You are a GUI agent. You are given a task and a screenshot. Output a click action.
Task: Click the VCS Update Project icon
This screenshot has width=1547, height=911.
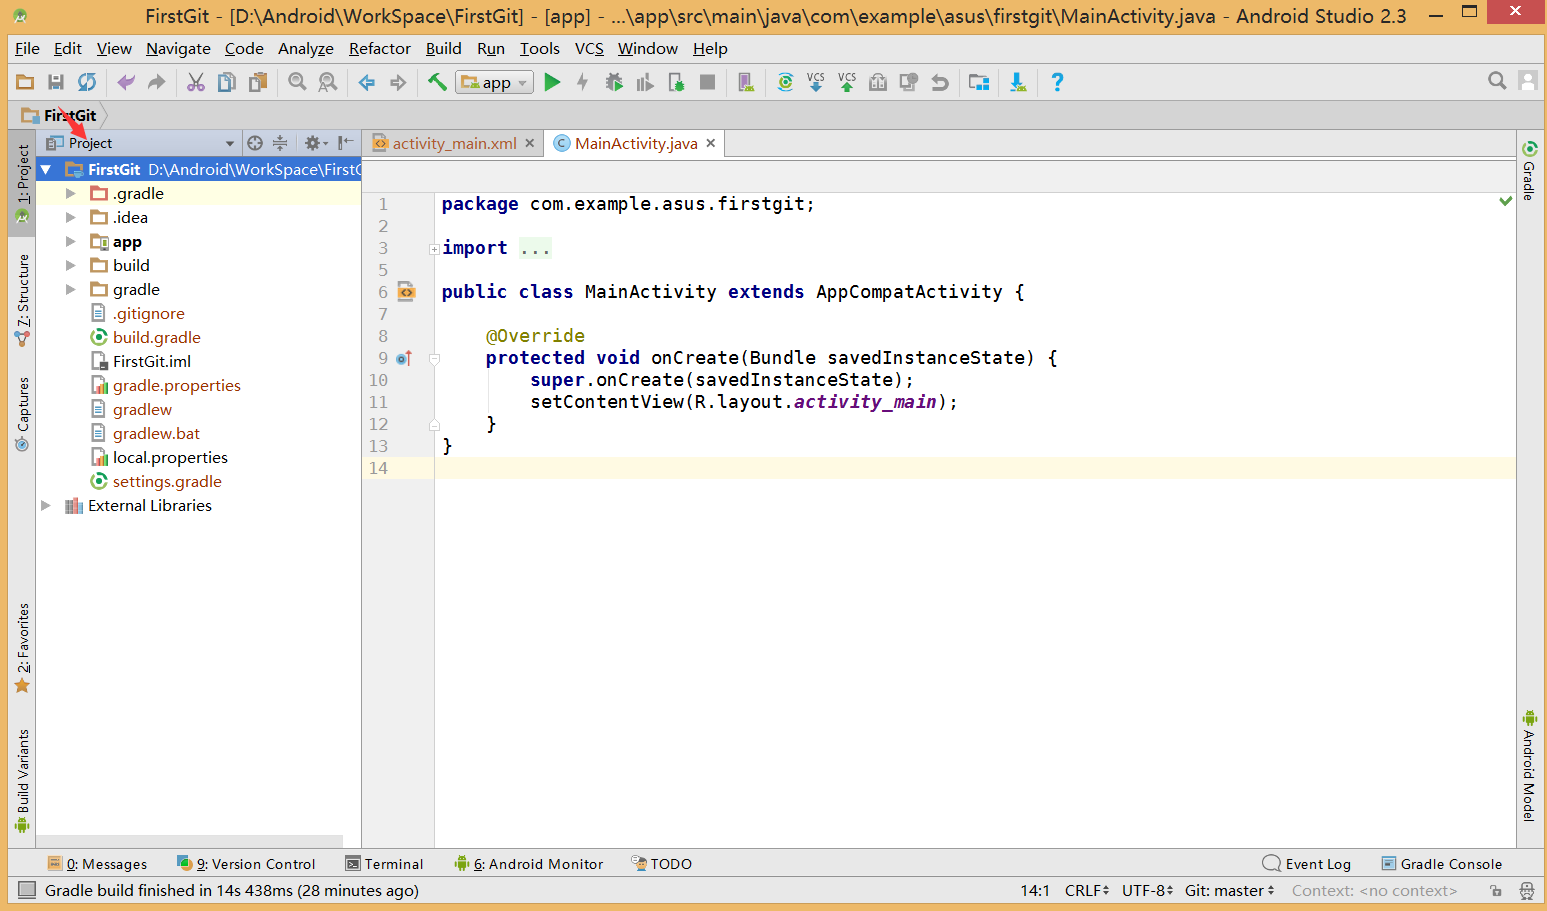[816, 83]
